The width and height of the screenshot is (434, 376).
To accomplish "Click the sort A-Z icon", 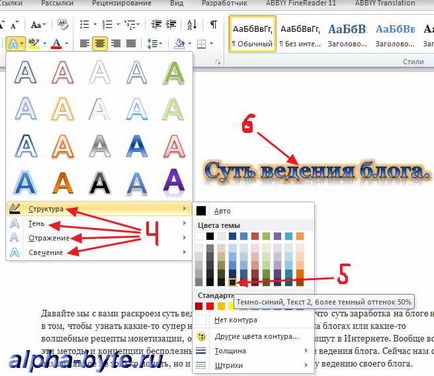I will [x=191, y=24].
